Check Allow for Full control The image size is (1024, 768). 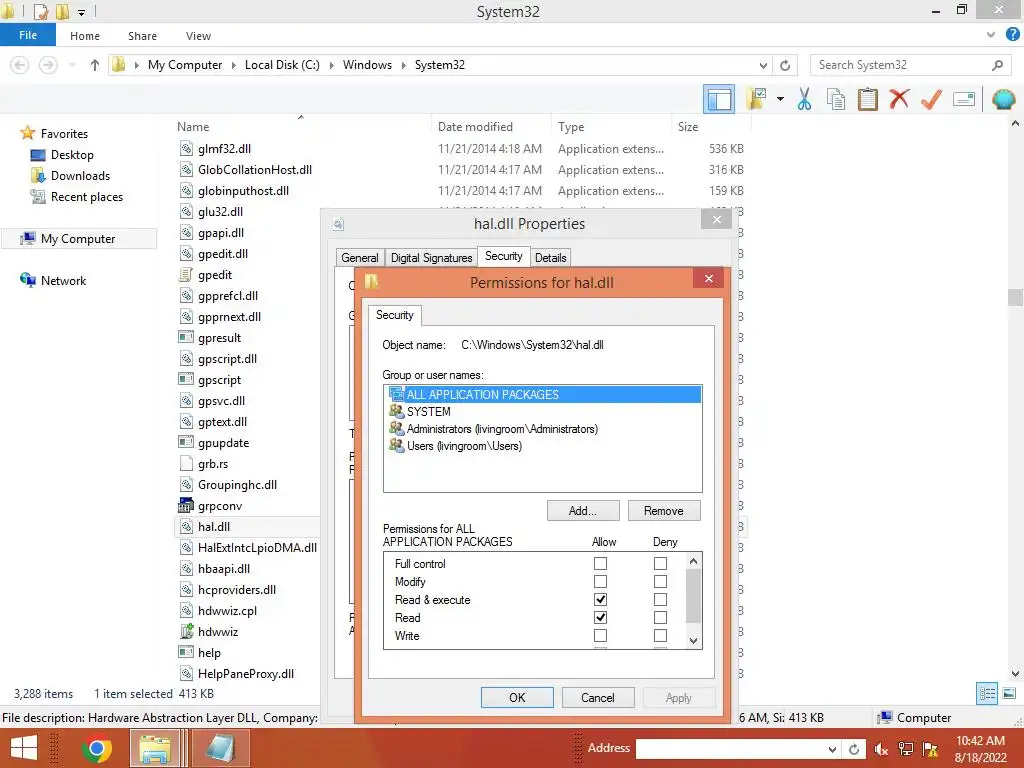(x=600, y=563)
